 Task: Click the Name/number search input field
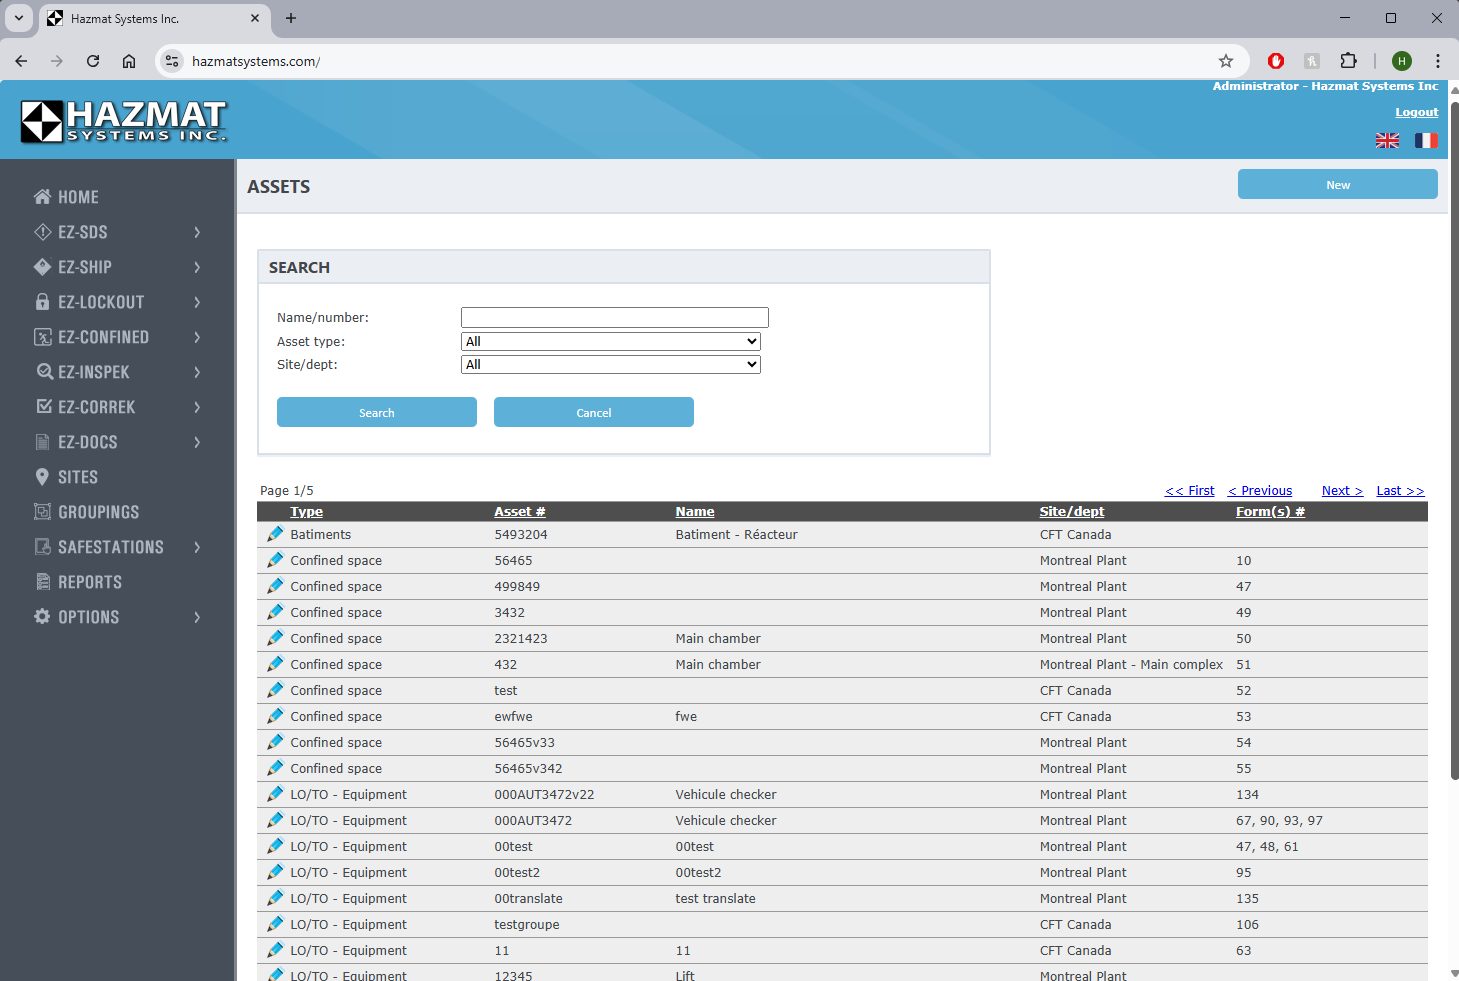pos(614,318)
